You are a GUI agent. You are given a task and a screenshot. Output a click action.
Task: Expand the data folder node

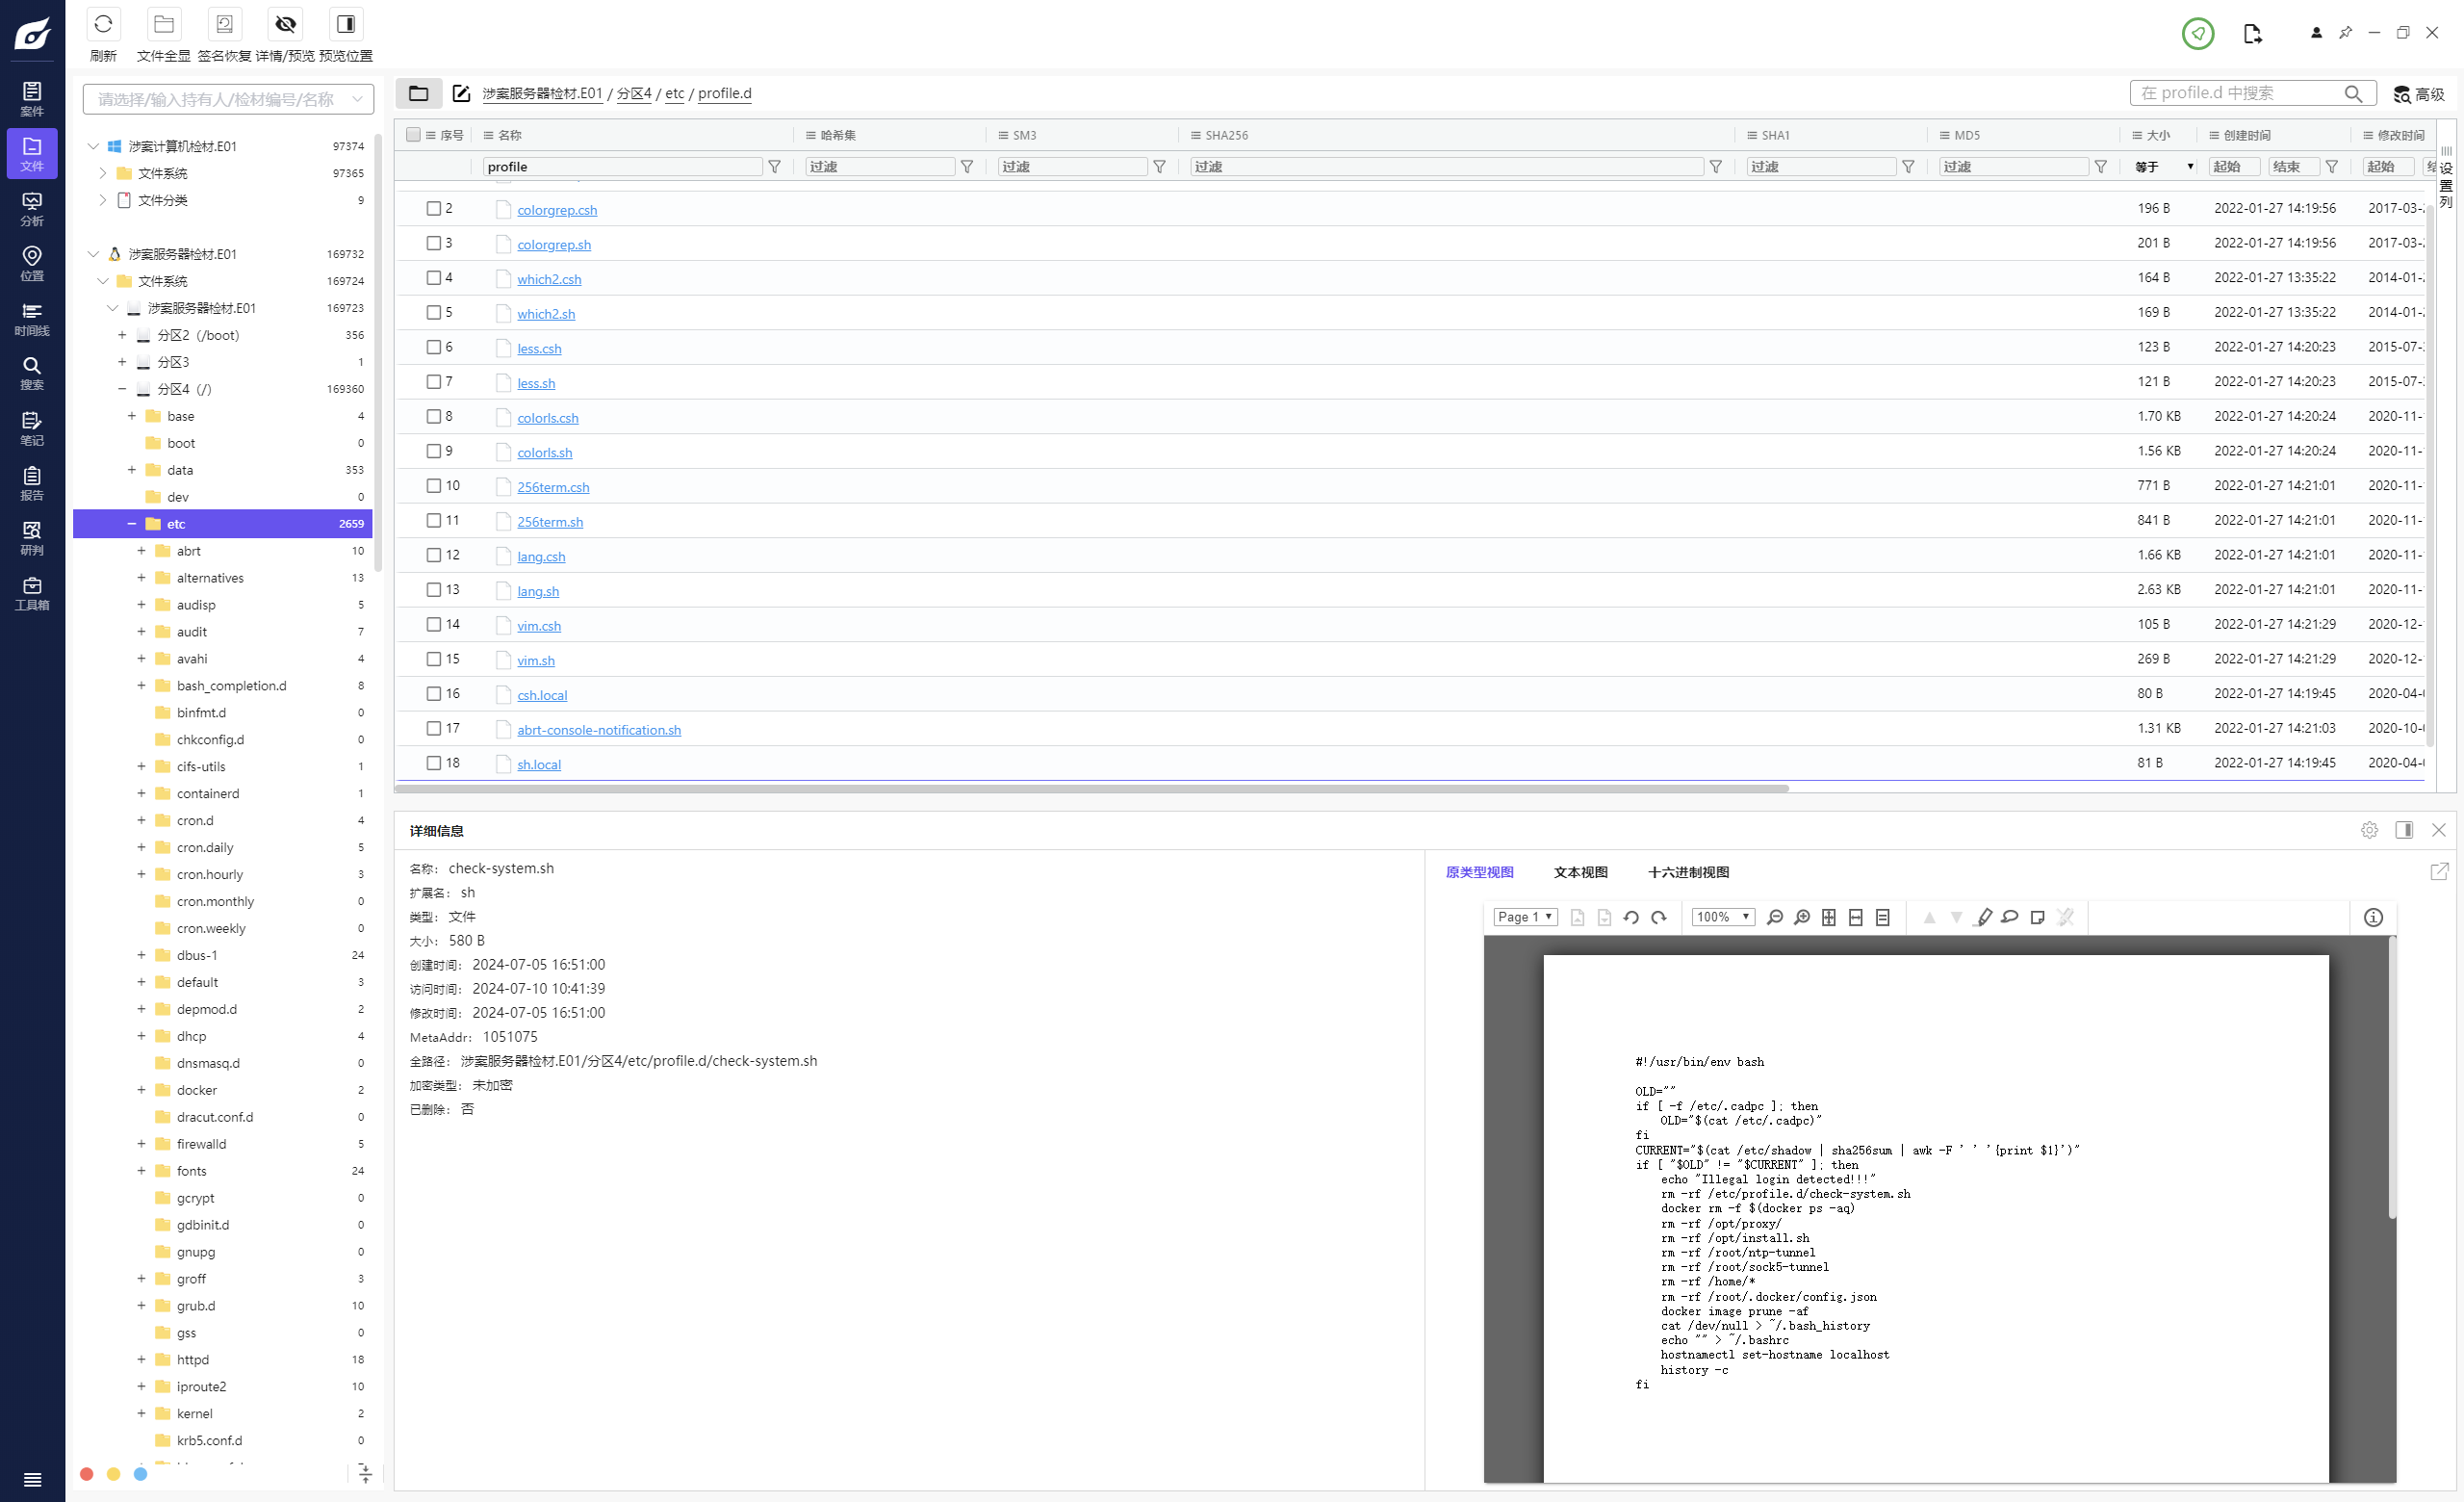(131, 470)
